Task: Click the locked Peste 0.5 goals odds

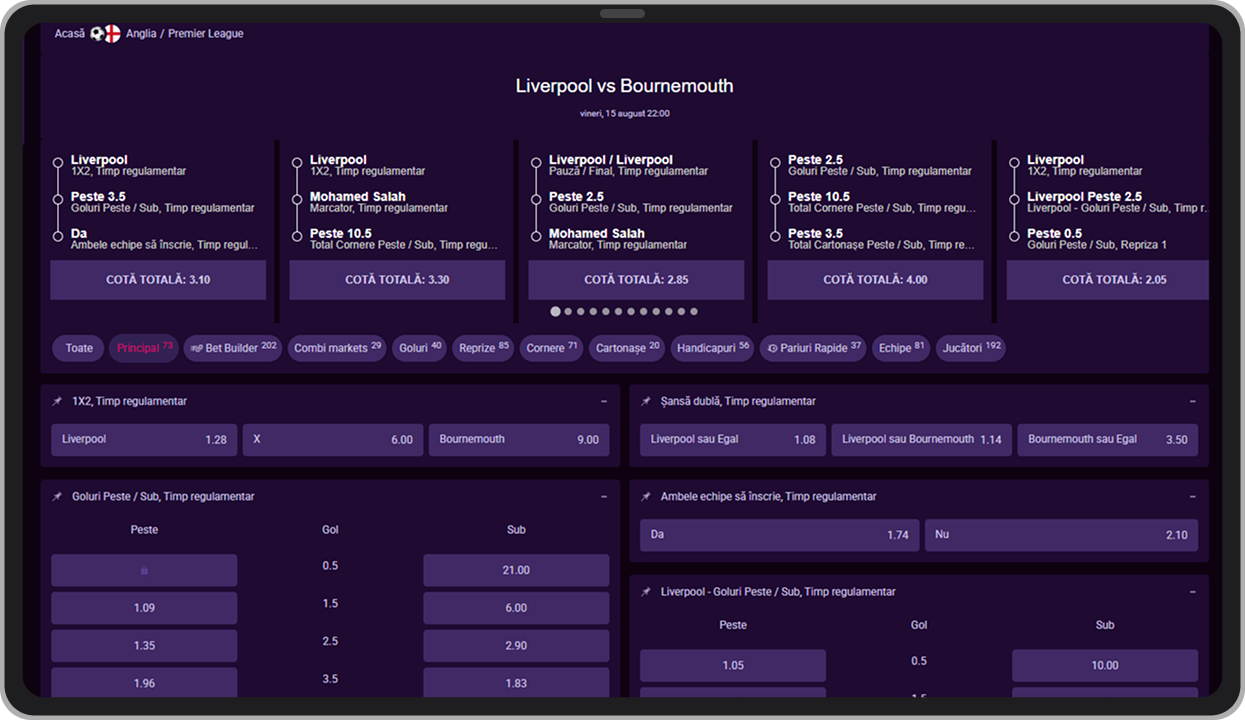Action: 144,570
